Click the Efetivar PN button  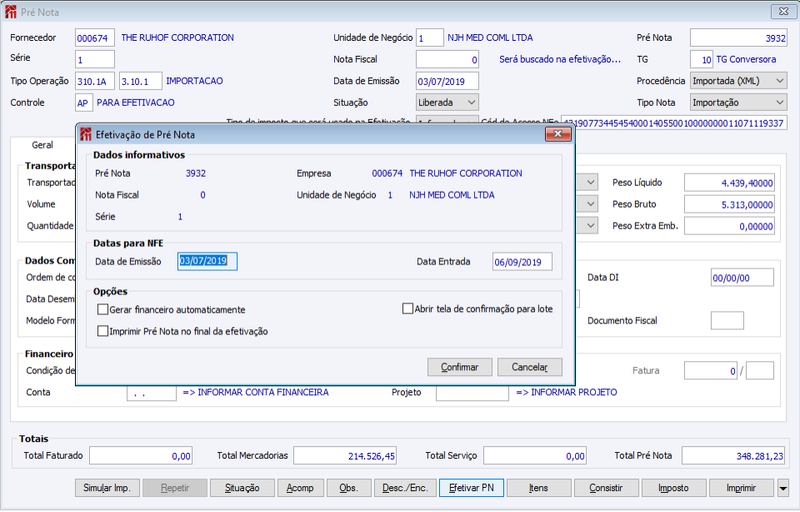pyautogui.click(x=471, y=488)
